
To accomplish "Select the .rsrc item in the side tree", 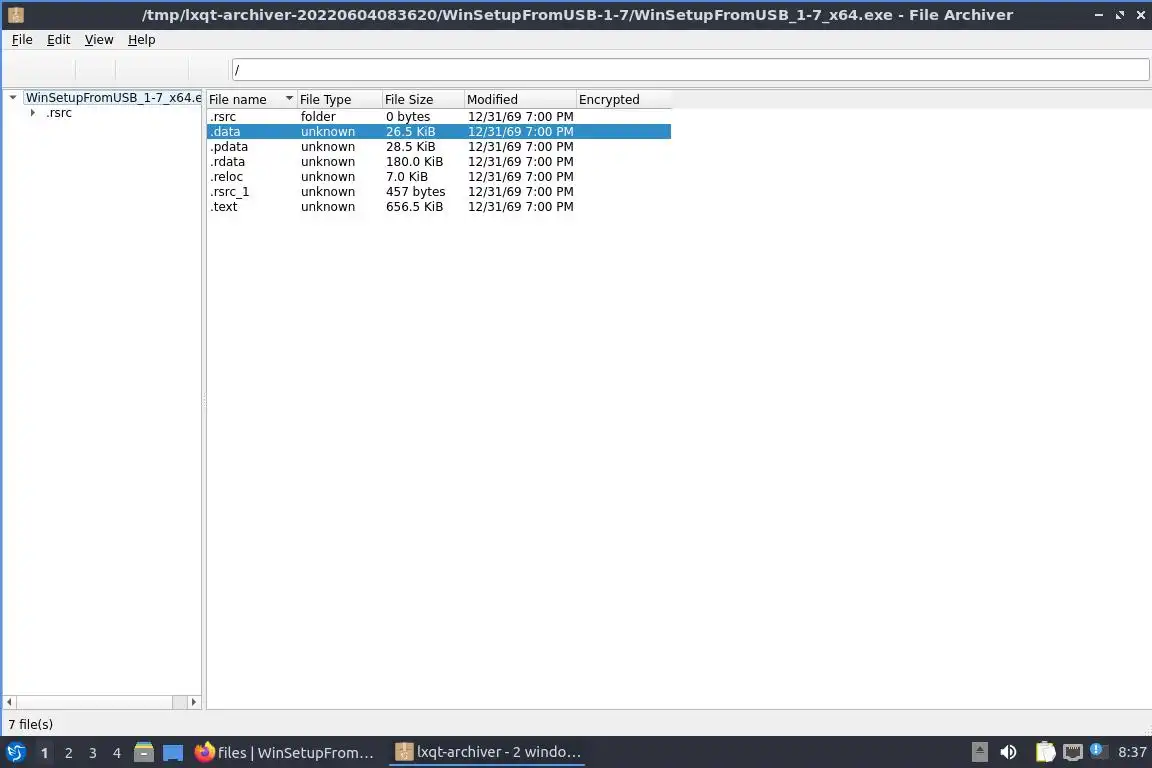I will 59,112.
